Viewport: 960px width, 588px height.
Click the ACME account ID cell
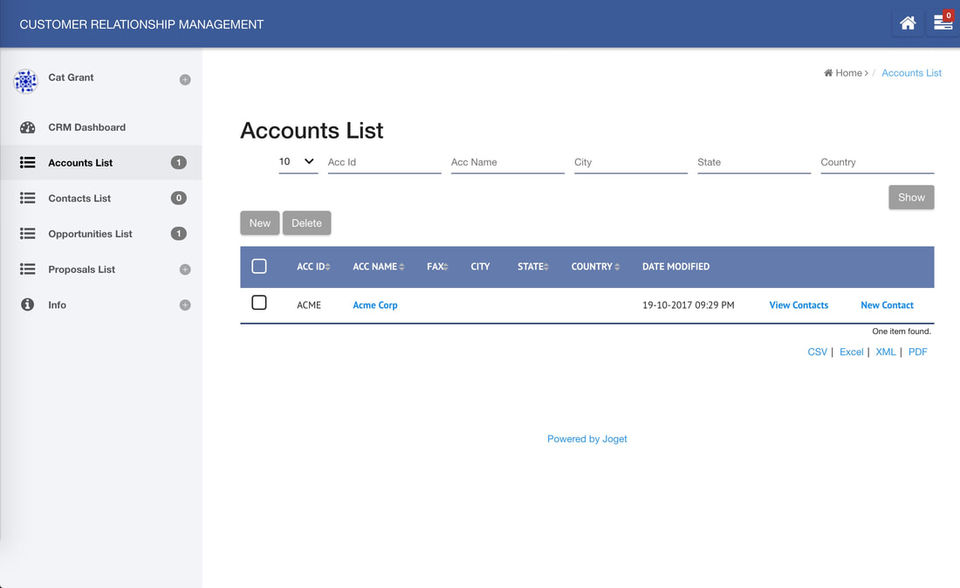(309, 305)
